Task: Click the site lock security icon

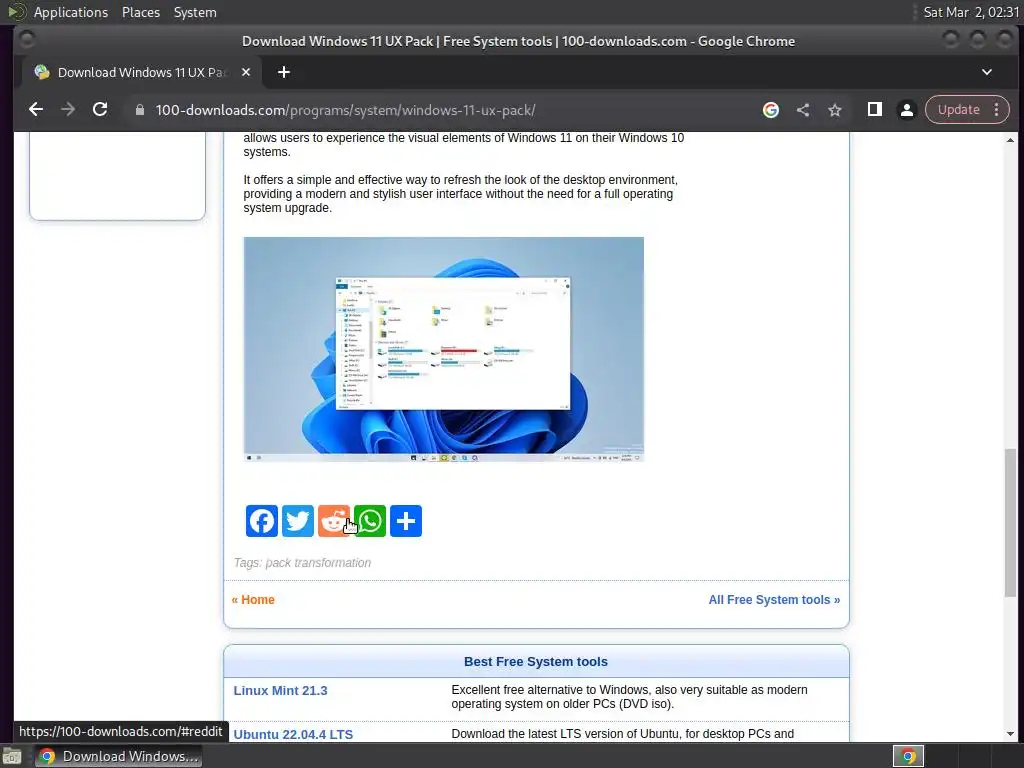Action: (139, 110)
